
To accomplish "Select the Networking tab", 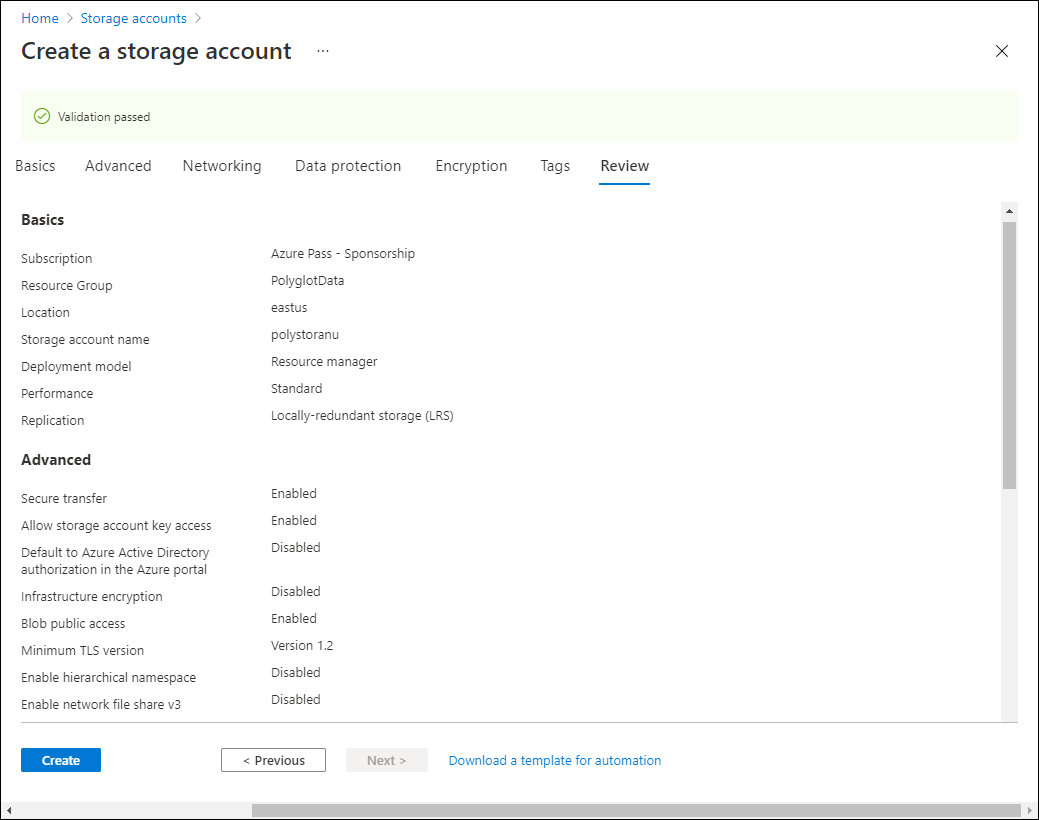I will click(x=222, y=166).
